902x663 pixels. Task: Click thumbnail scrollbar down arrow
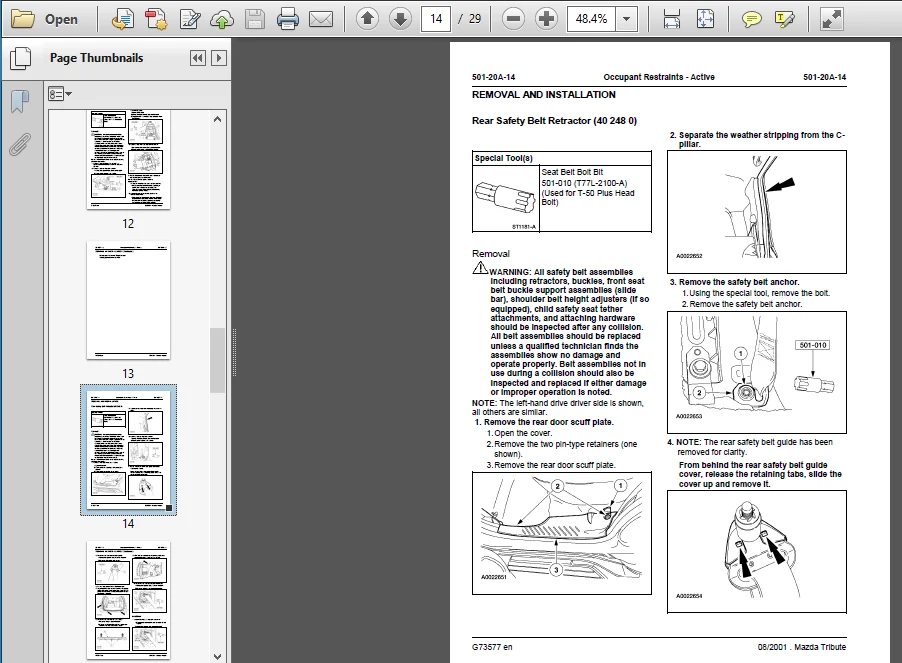coord(217,656)
